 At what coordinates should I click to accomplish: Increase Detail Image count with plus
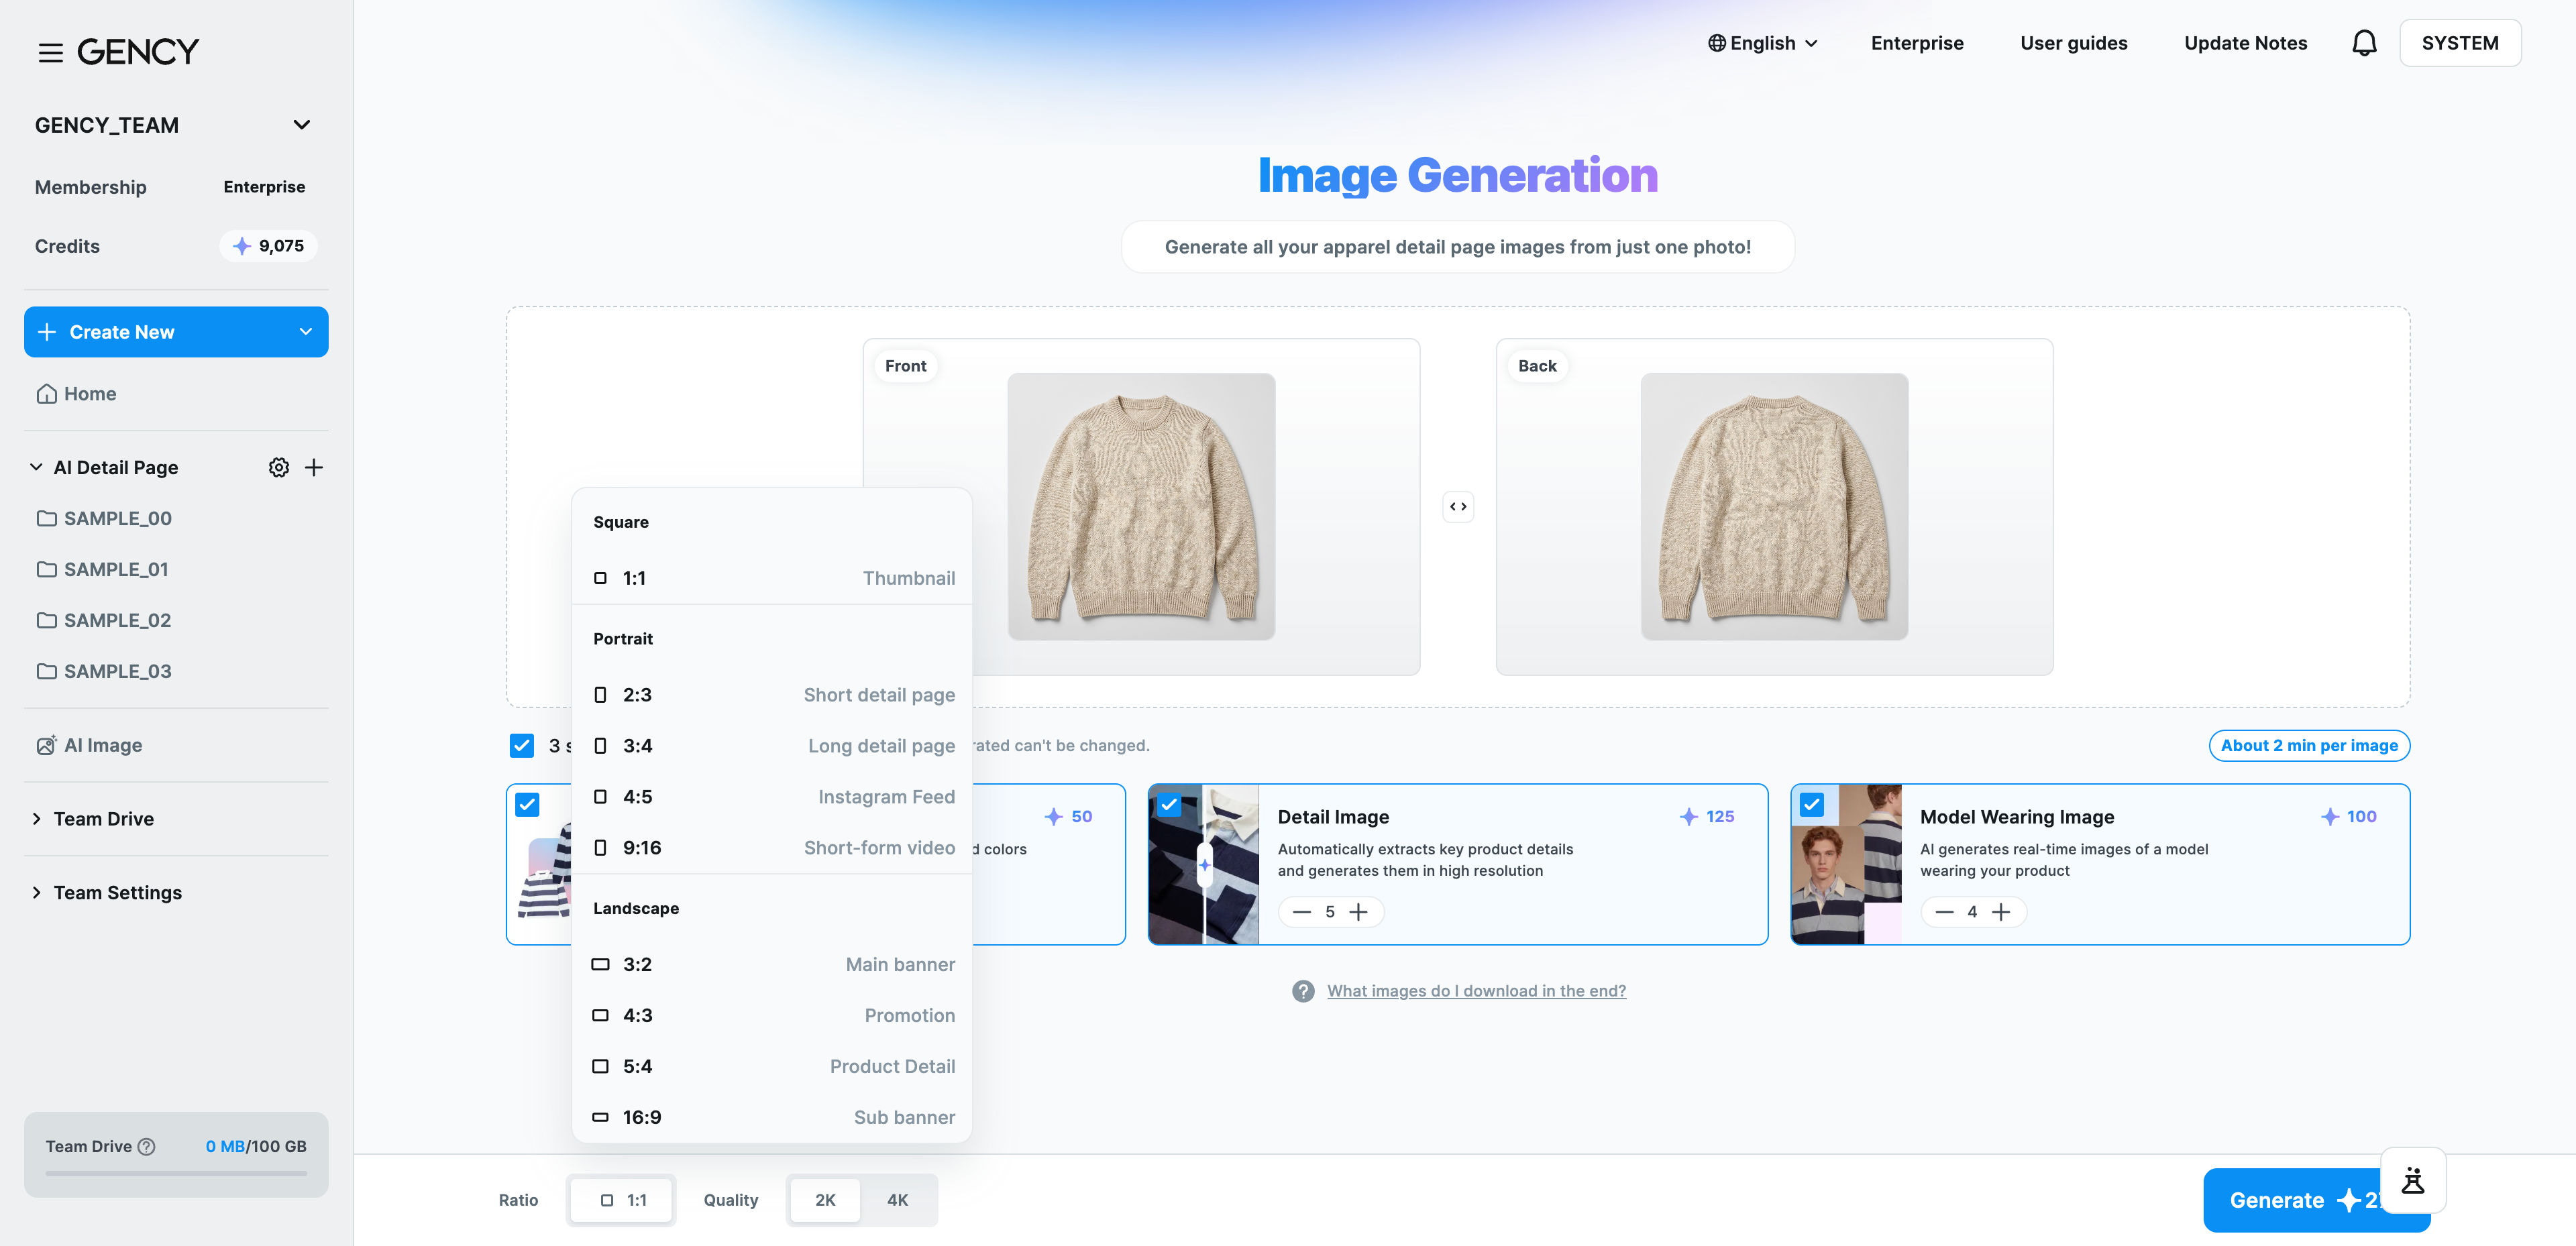[x=1358, y=912]
